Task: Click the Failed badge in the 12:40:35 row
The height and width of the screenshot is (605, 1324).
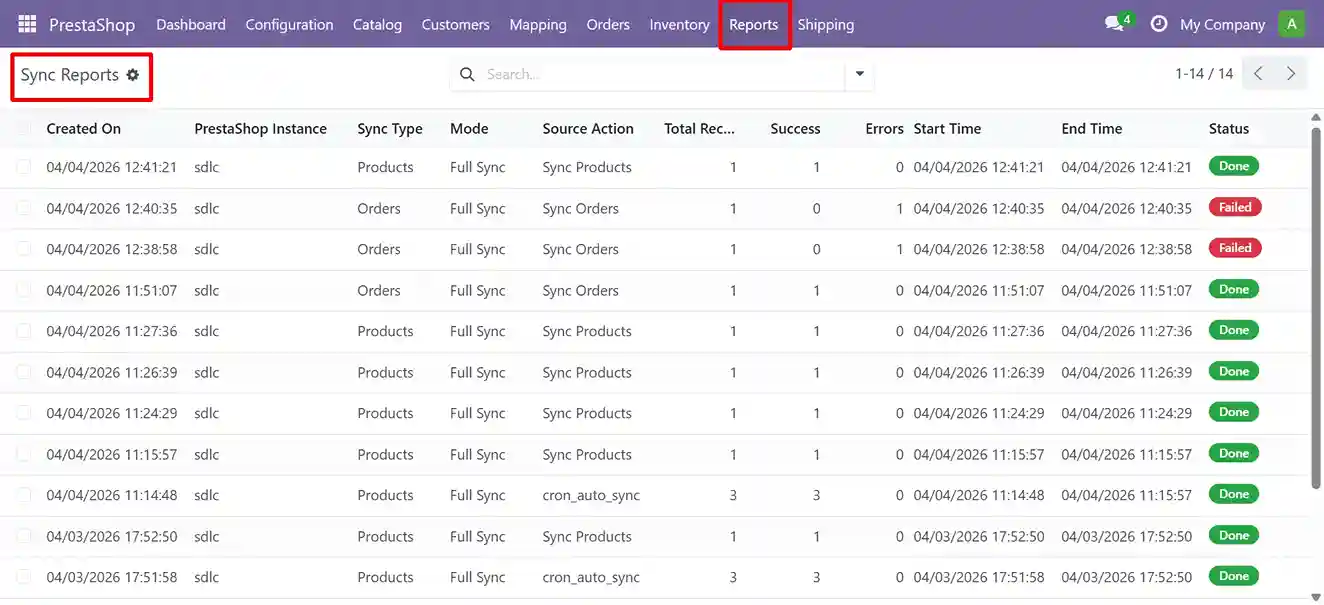Action: [1235, 207]
